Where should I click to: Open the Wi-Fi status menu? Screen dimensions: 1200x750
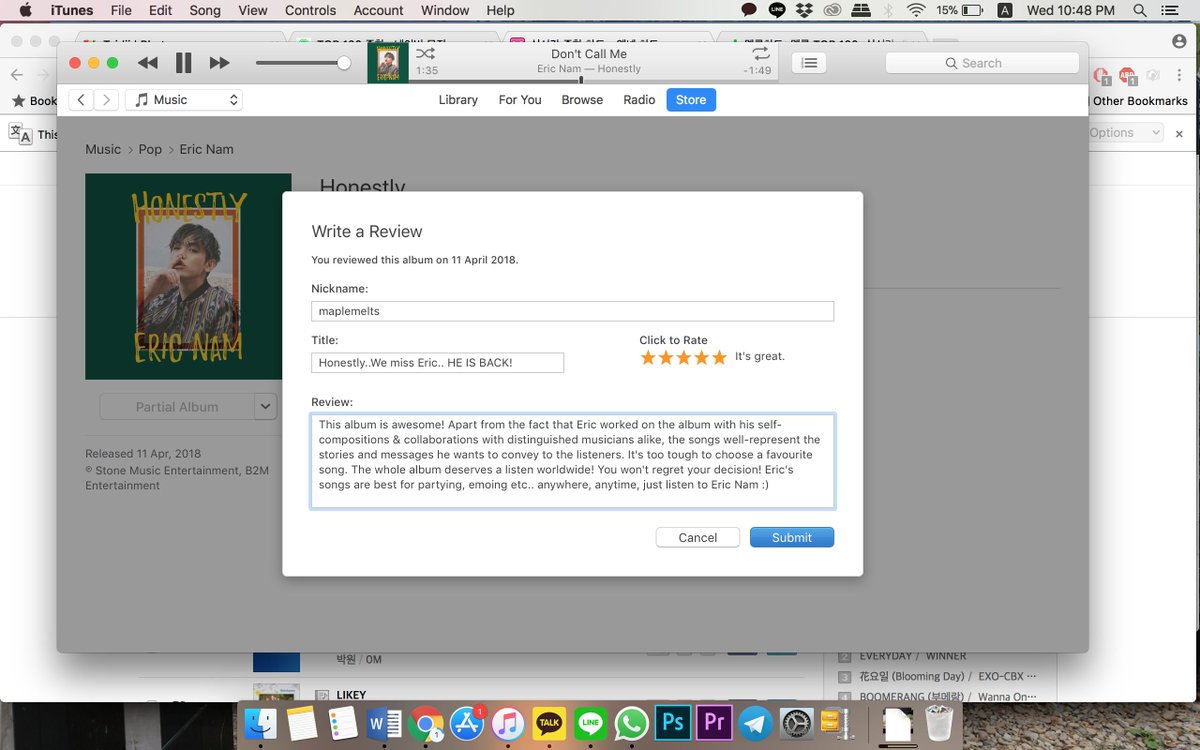point(916,11)
